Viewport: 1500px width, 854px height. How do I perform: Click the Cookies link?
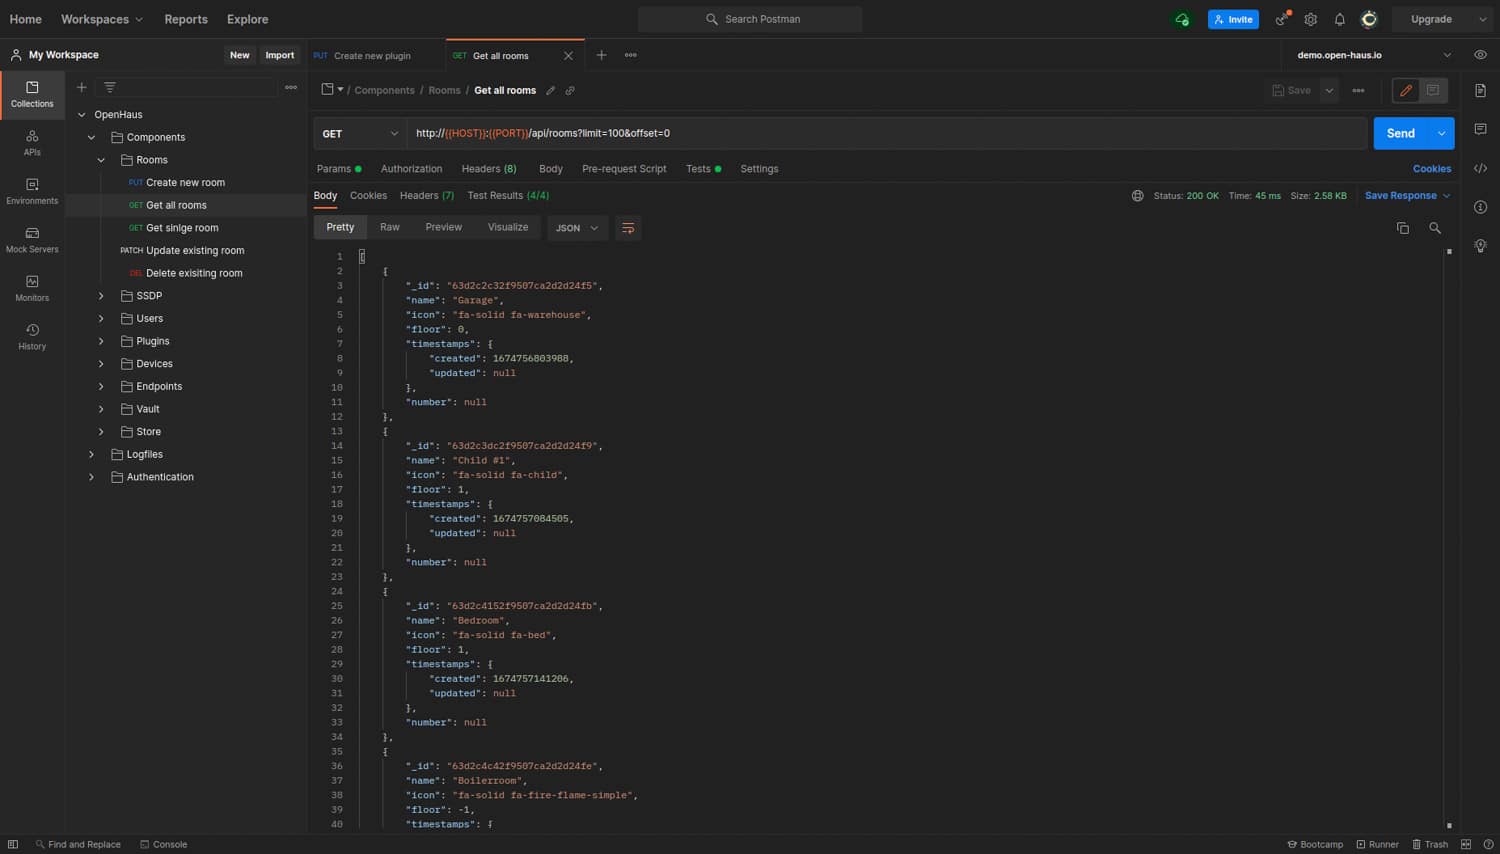[x=1431, y=169]
